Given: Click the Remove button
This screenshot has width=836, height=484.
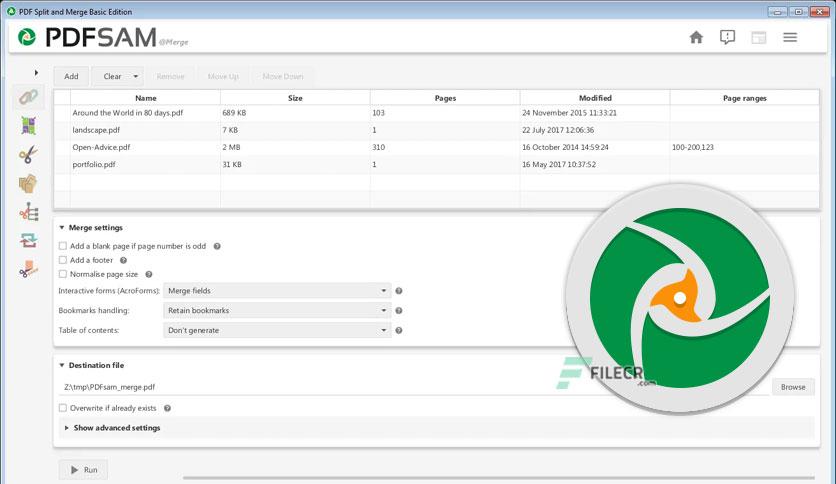Looking at the screenshot, I should click(171, 76).
